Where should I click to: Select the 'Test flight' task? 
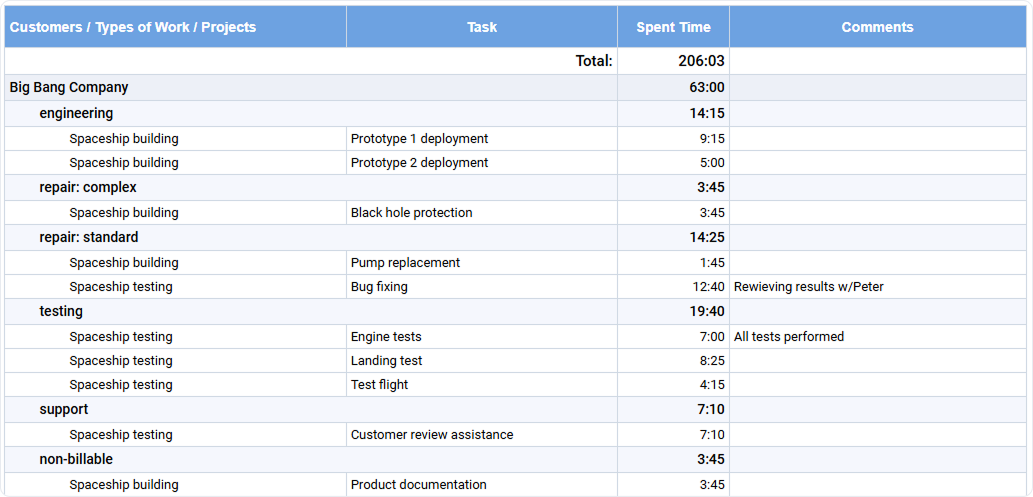(379, 384)
